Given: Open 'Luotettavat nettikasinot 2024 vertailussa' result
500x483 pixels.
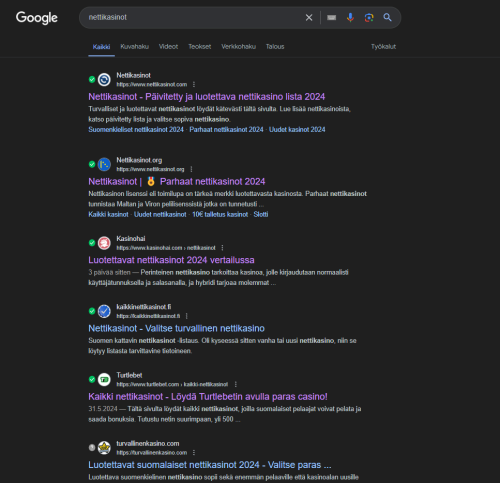Looking at the screenshot, I should pos(171,260).
